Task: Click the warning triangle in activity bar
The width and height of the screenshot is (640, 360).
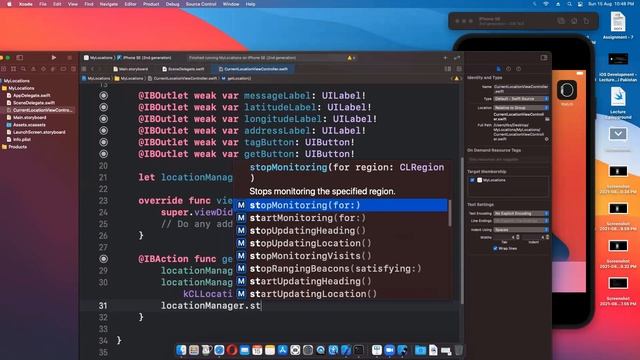Action: click(x=350, y=58)
